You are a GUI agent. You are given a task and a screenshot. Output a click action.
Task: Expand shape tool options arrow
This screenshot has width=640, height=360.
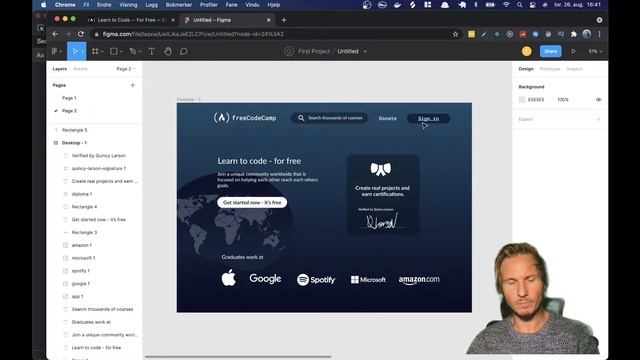[121, 52]
